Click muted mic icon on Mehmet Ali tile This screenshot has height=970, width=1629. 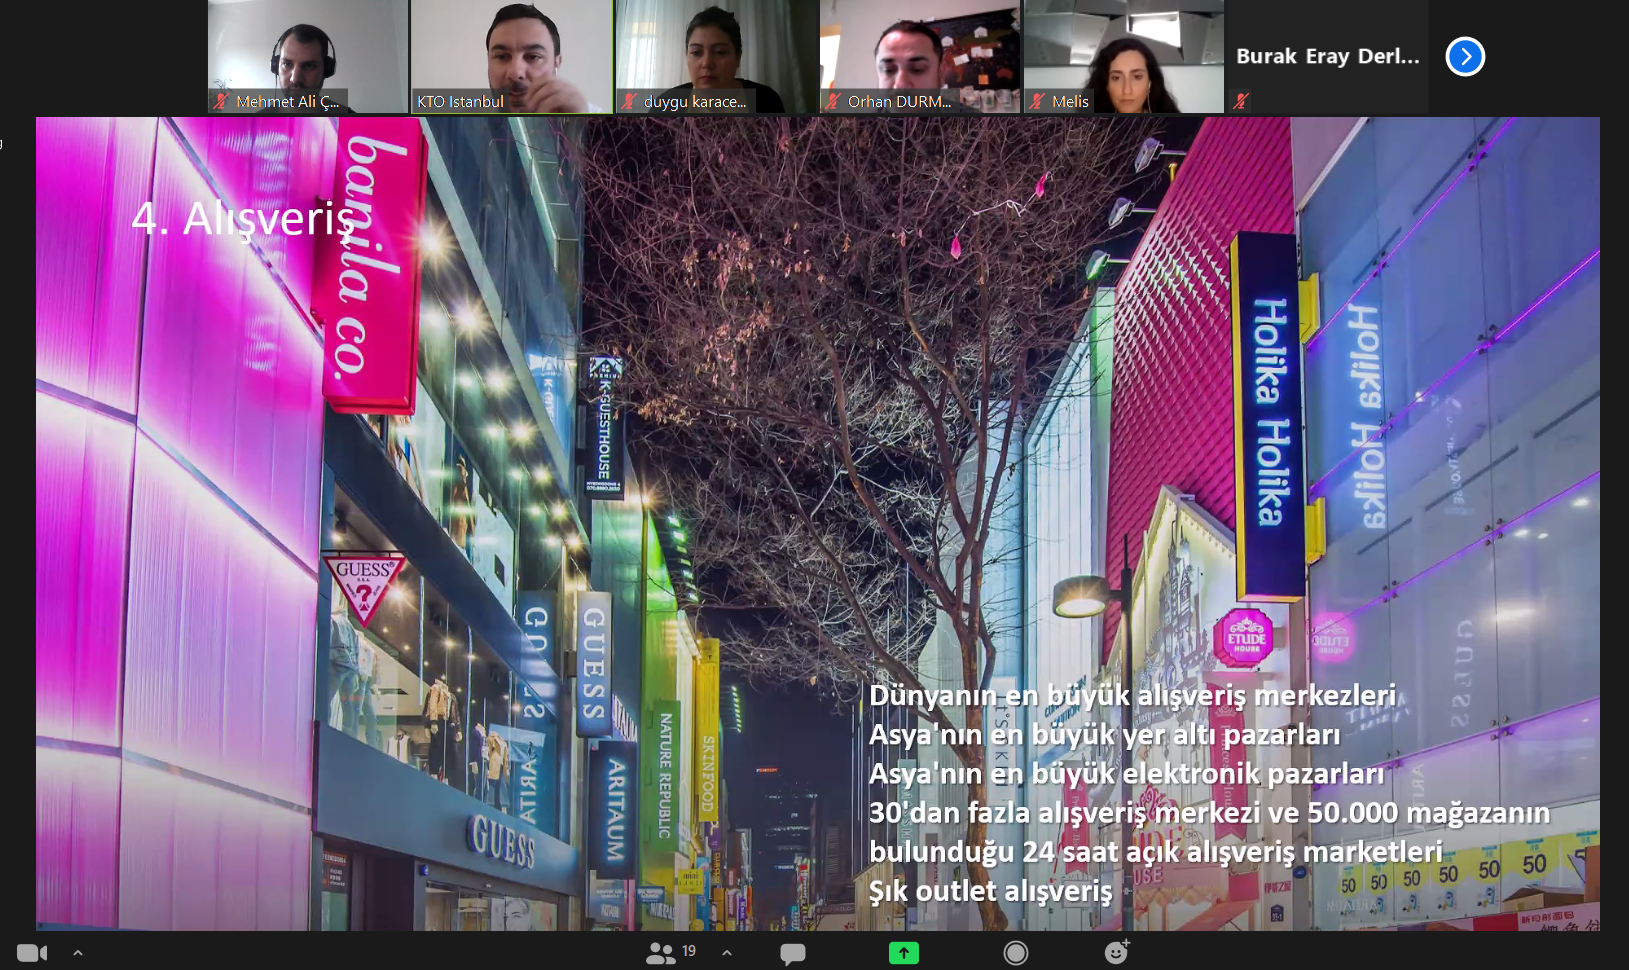coord(221,101)
